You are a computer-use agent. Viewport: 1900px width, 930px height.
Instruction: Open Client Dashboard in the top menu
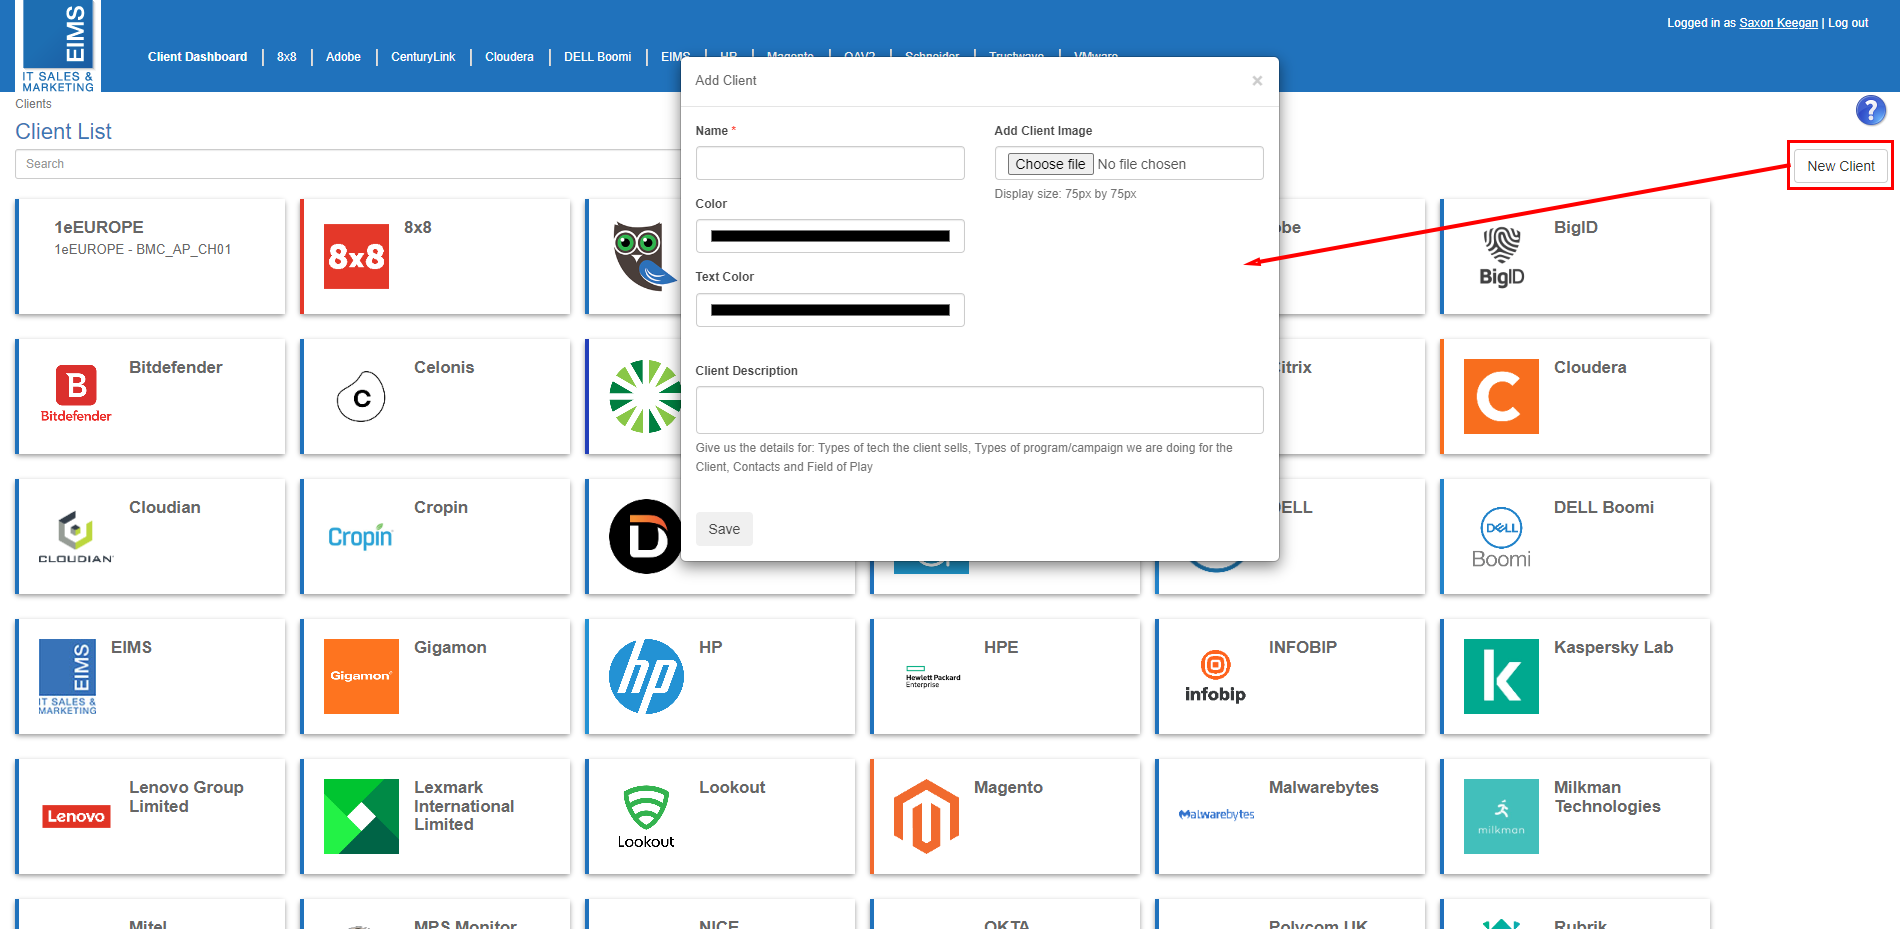tap(197, 57)
